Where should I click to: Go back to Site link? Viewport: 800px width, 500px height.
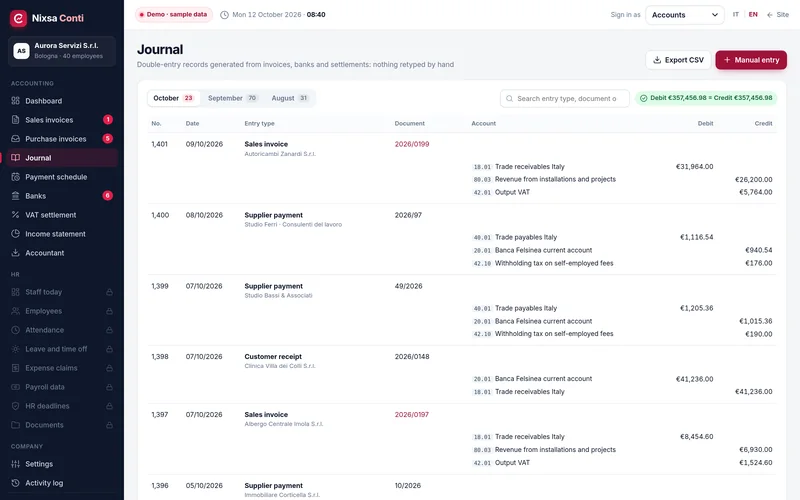[x=778, y=15]
